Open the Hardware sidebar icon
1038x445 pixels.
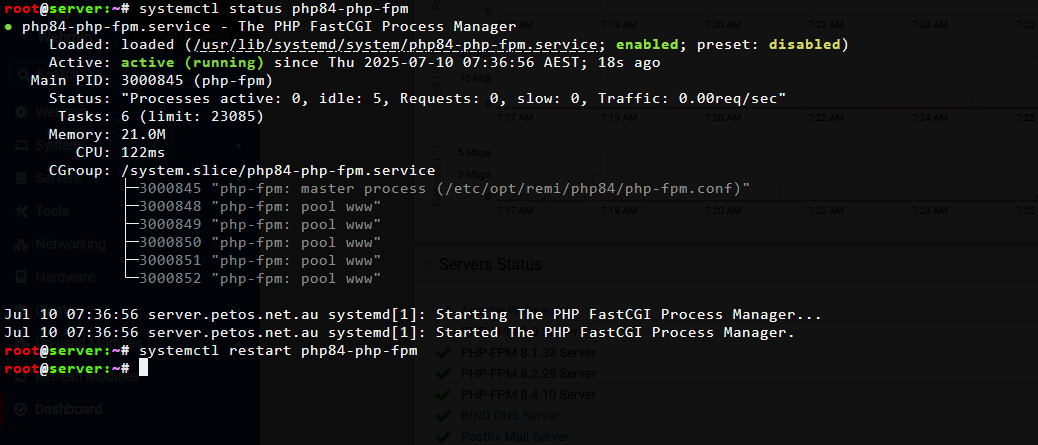pyautogui.click(x=21, y=277)
